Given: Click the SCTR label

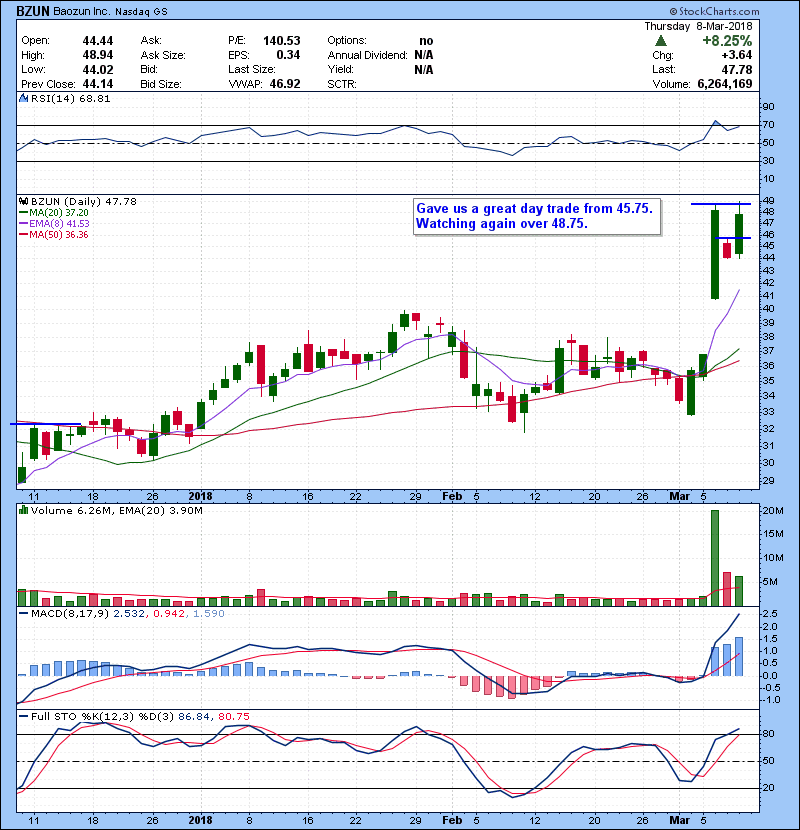Looking at the screenshot, I should click(x=341, y=84).
